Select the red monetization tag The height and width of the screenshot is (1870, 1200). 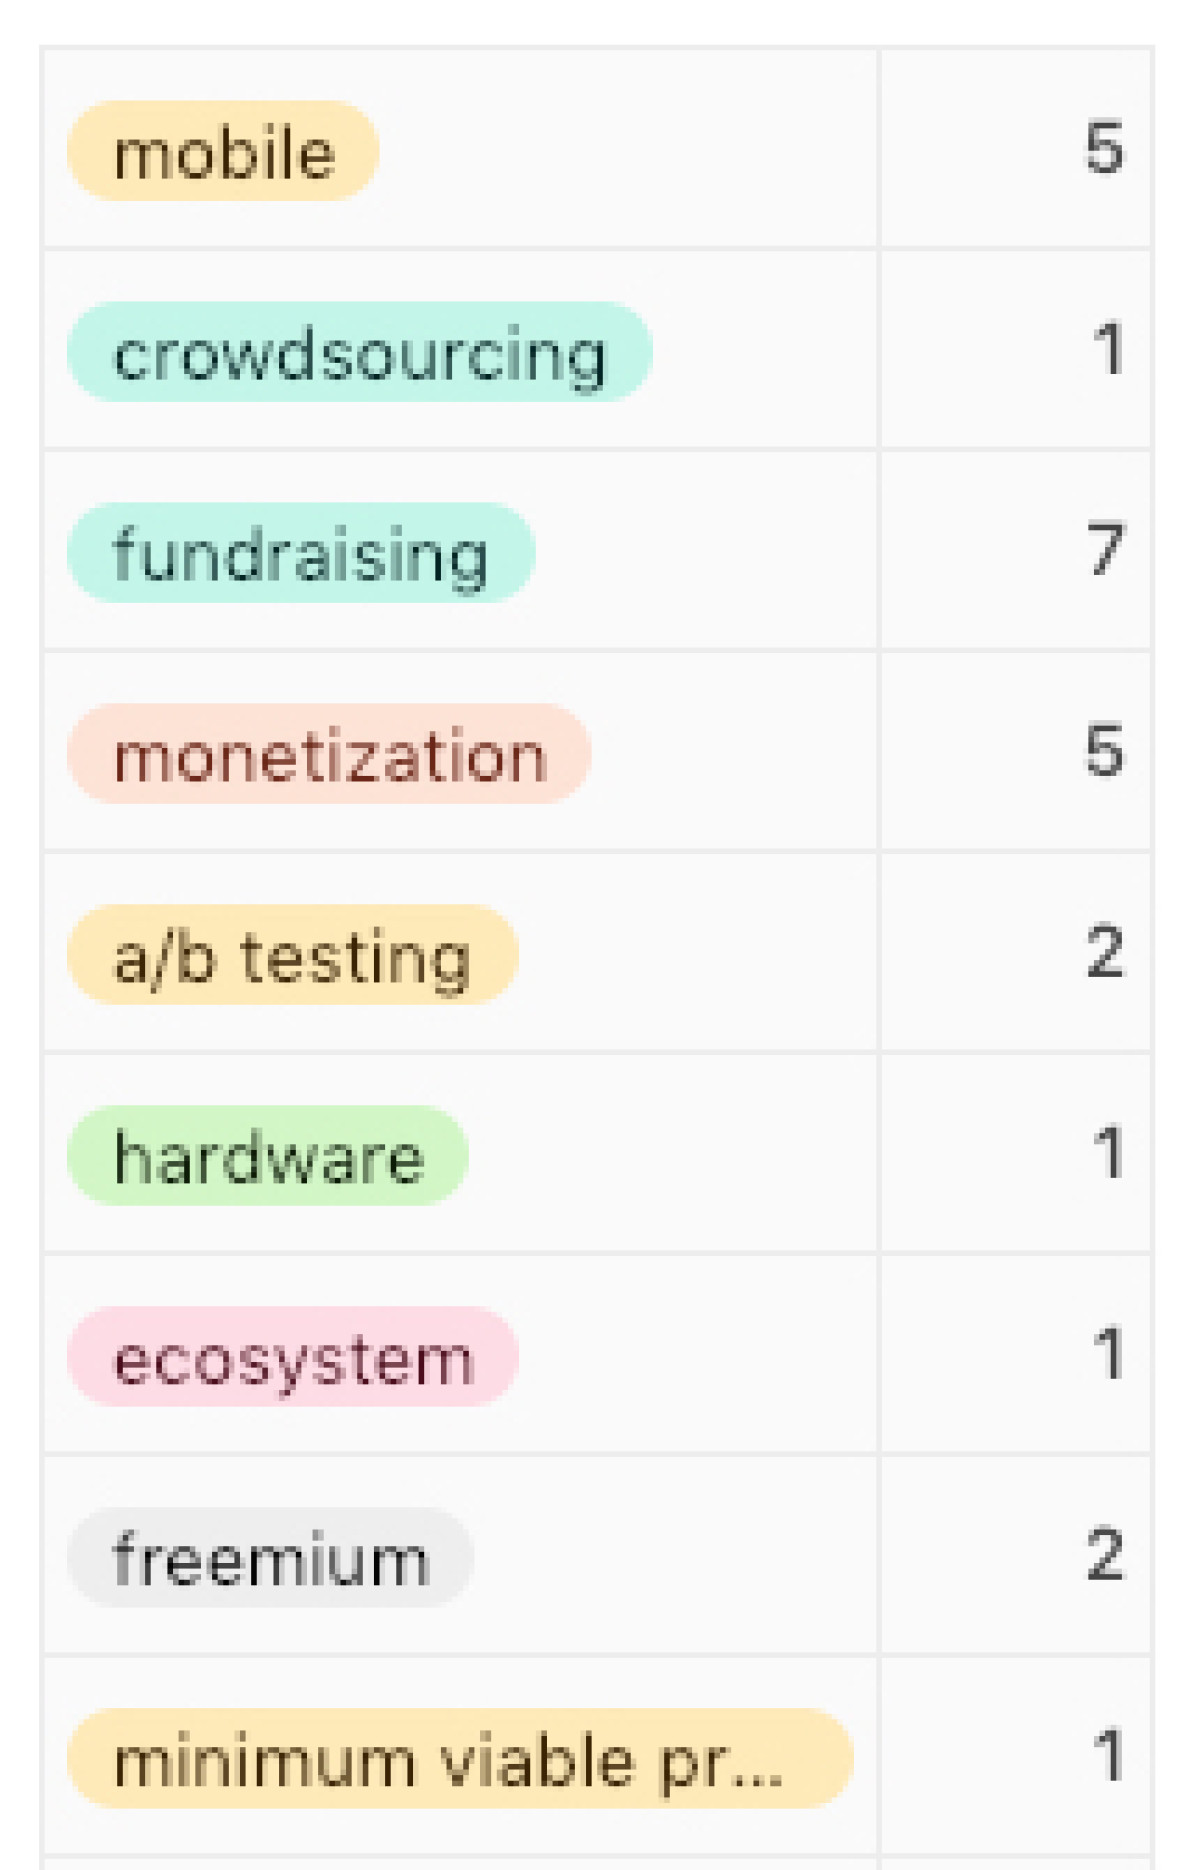pos(329,754)
